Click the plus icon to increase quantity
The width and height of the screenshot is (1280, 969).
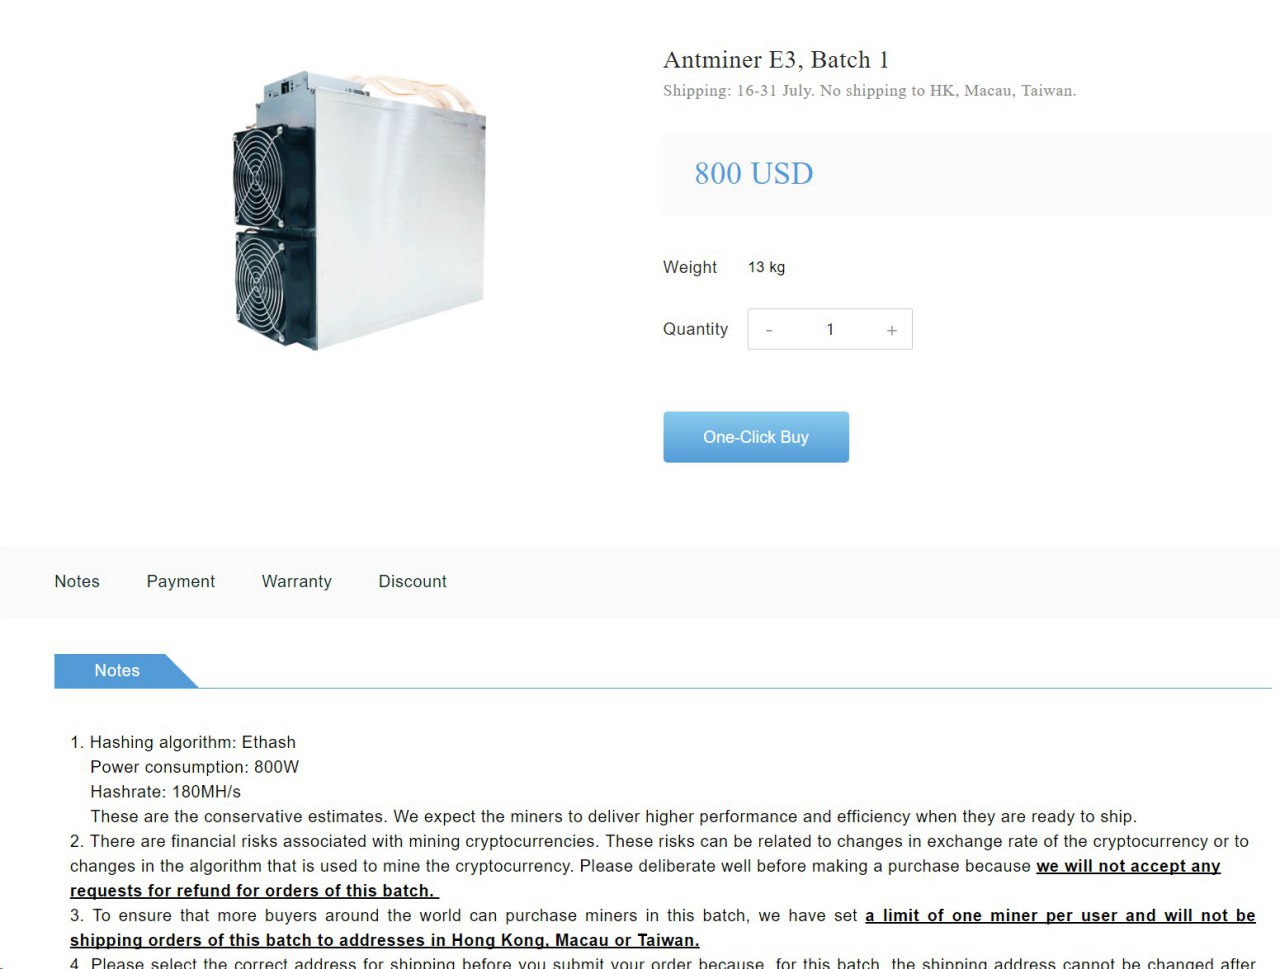click(x=891, y=330)
